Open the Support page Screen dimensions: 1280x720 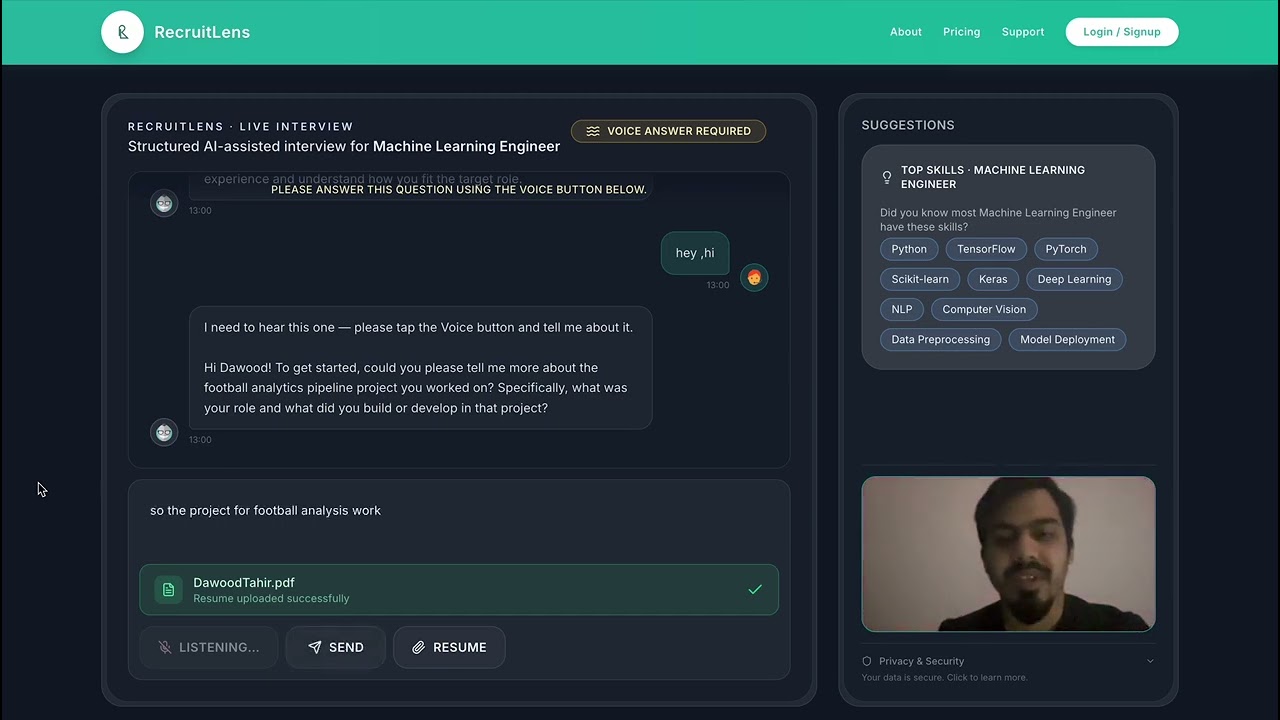(1023, 32)
